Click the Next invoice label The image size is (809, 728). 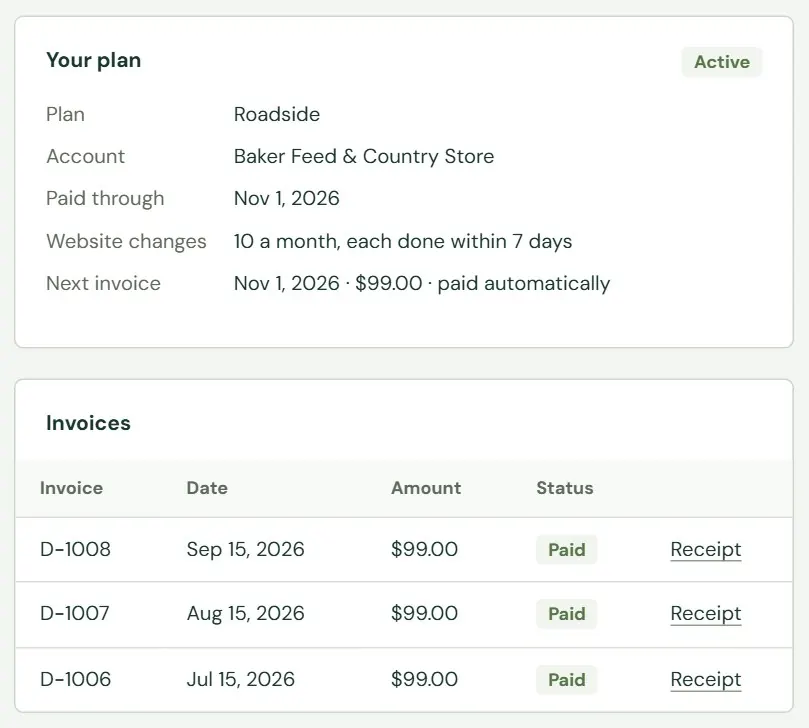[103, 284]
